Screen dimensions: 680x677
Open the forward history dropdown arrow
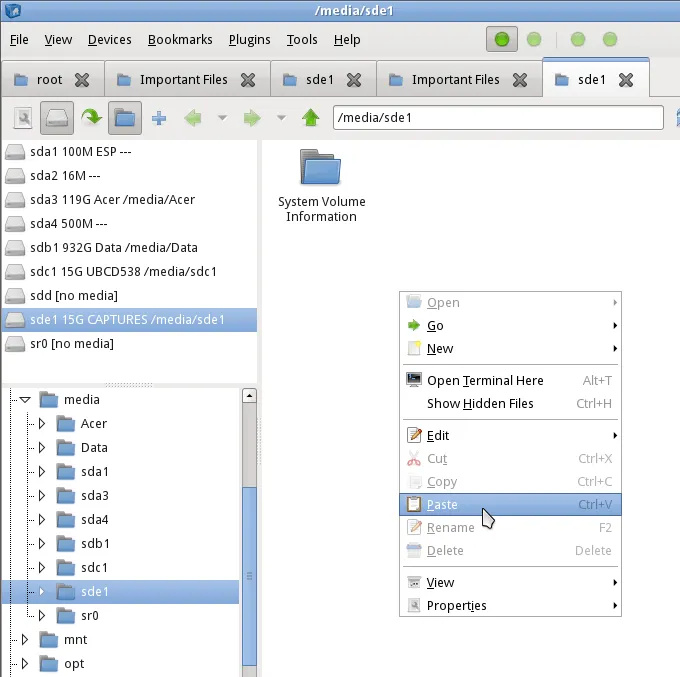[x=281, y=118]
